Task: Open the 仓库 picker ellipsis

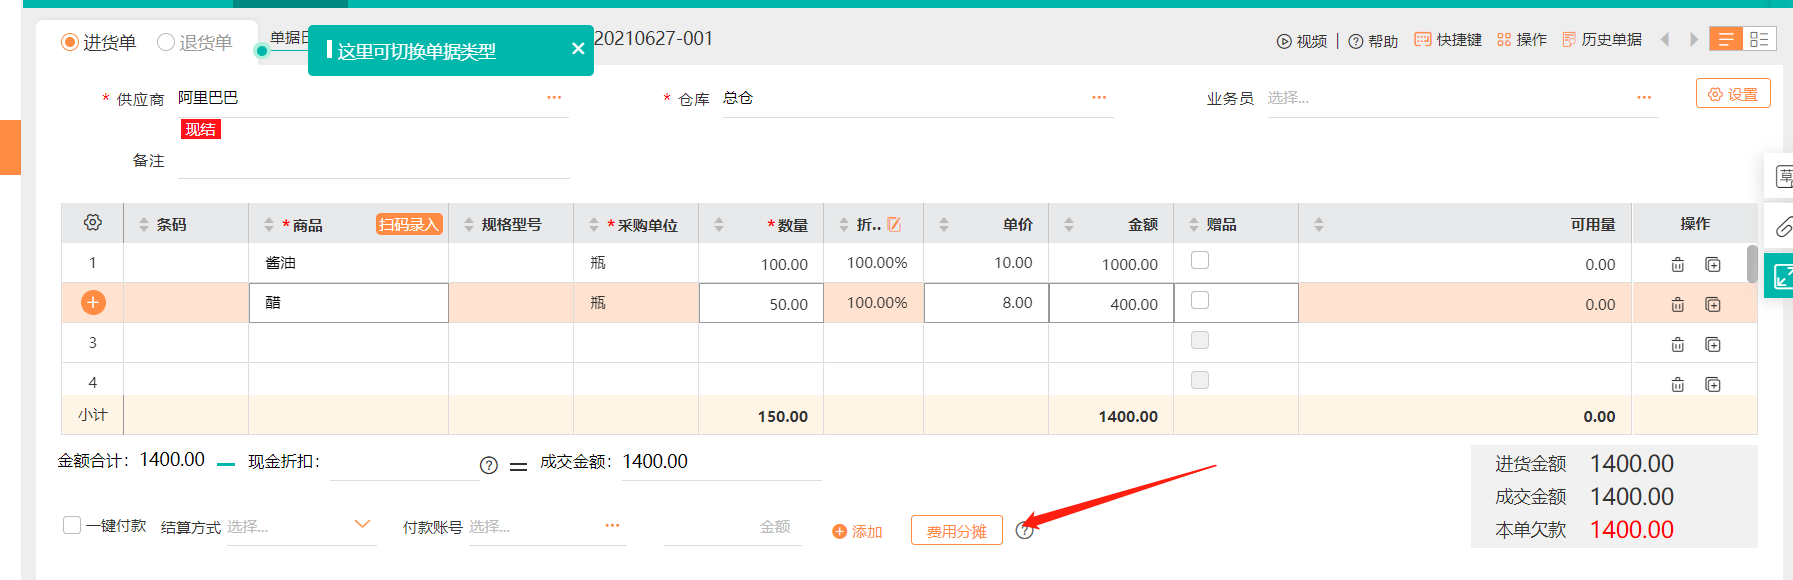Action: coord(1099,98)
